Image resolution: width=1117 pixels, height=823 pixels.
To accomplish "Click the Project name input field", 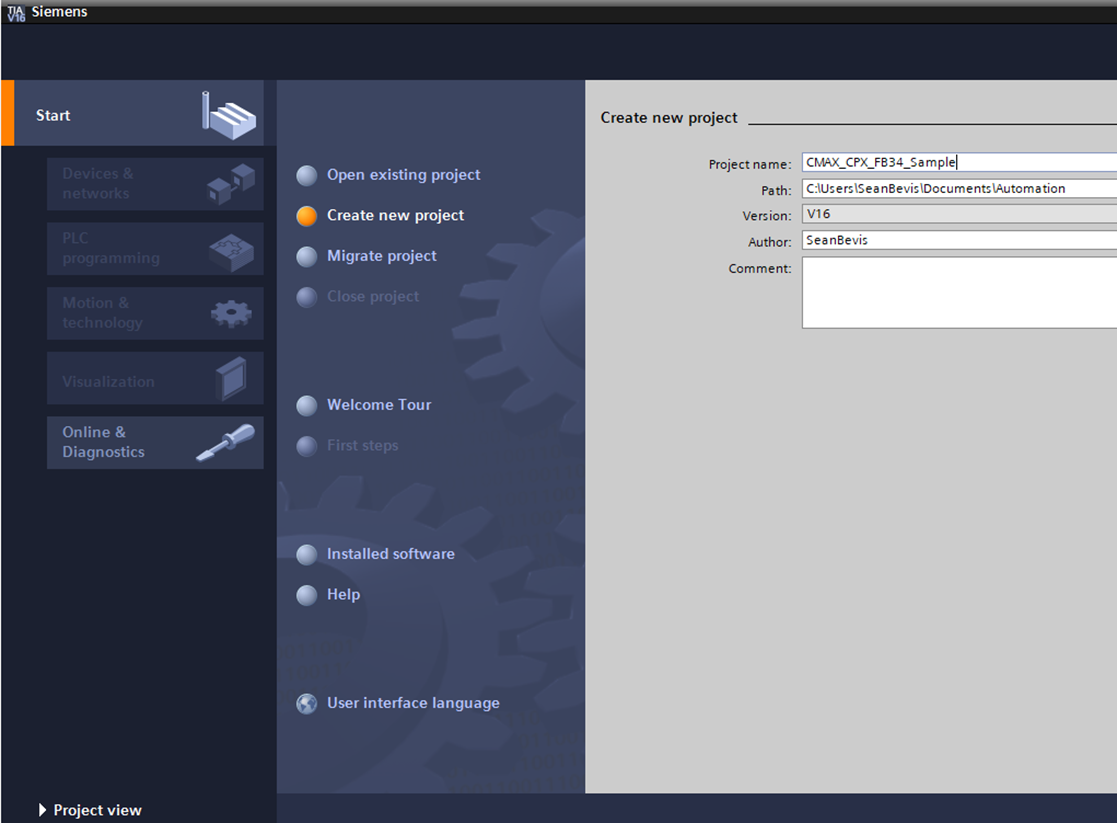I will coord(959,162).
